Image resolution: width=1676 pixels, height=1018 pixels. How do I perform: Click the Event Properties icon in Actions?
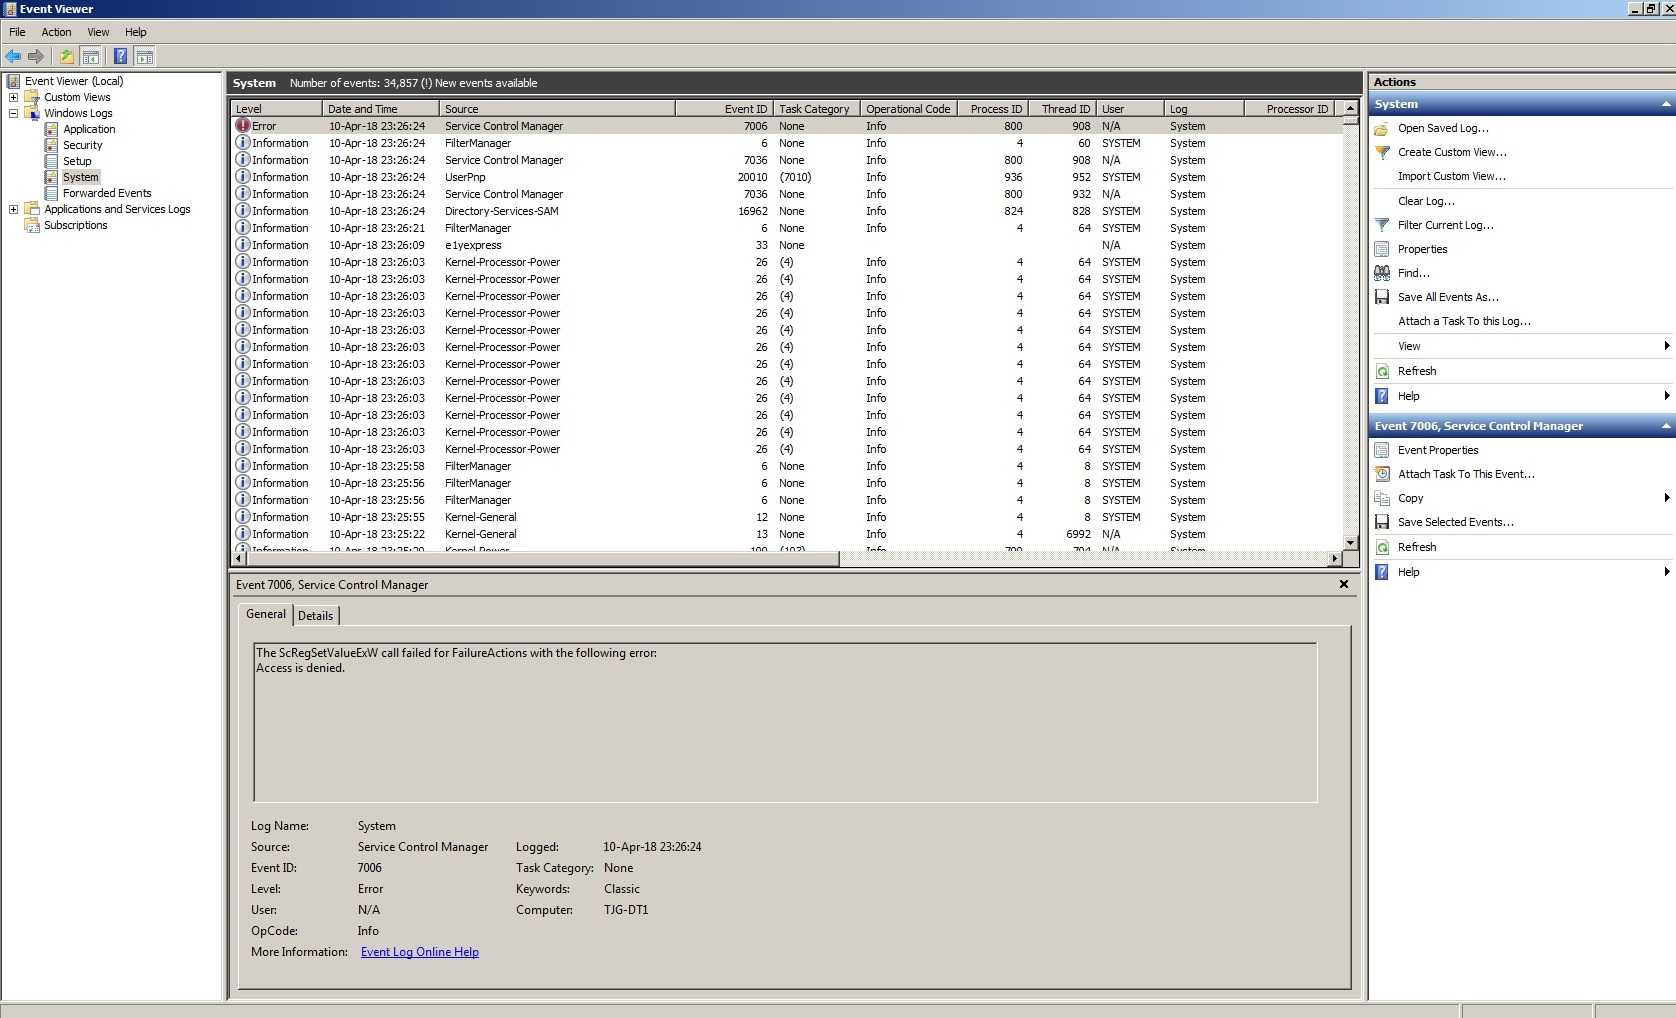[1382, 450]
